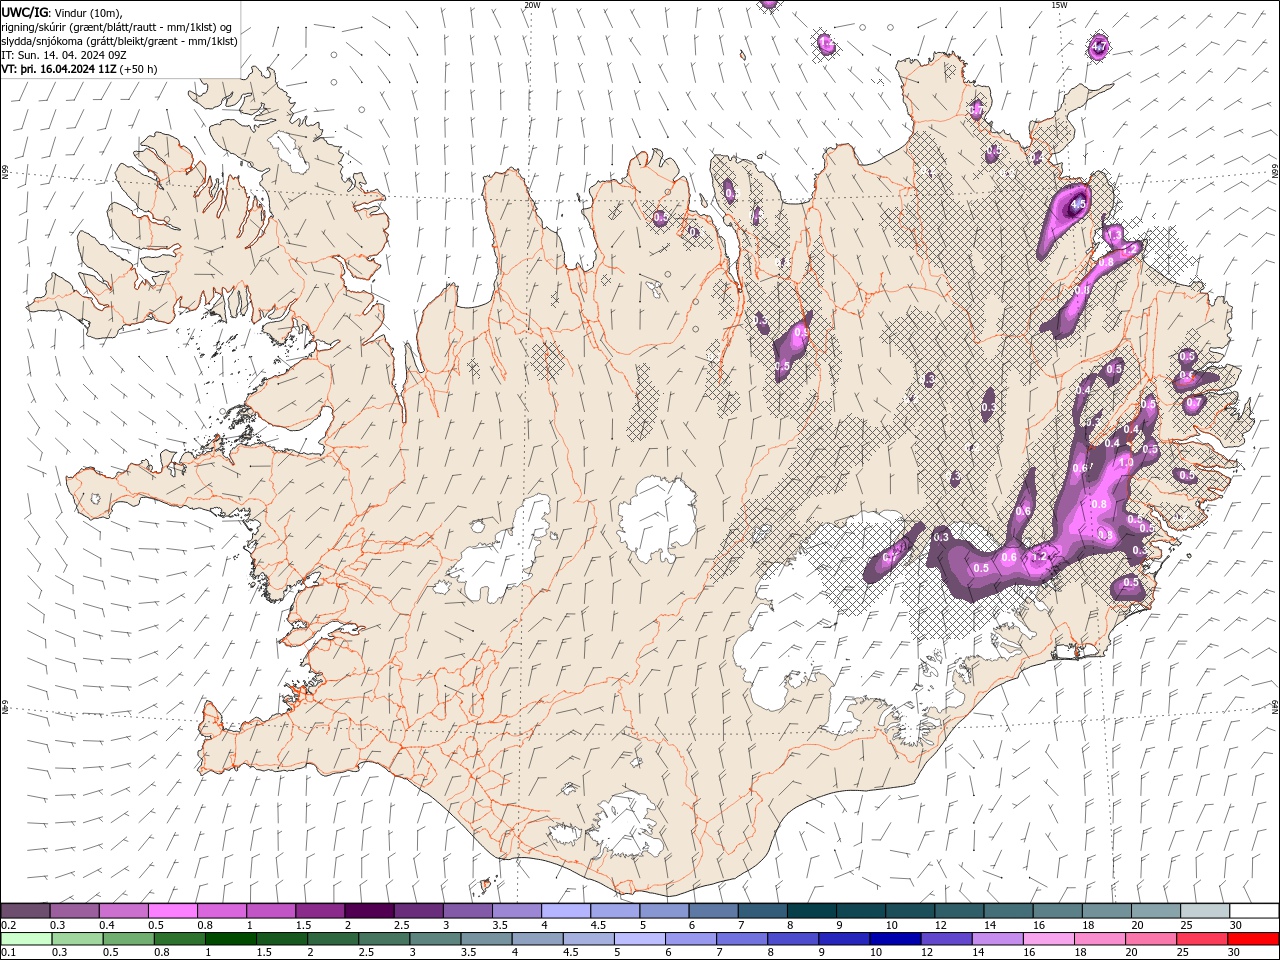Image resolution: width=1280 pixels, height=960 pixels.
Task: Click the red-pink swatch labeled 25 in lower legend
Action: [1200, 938]
